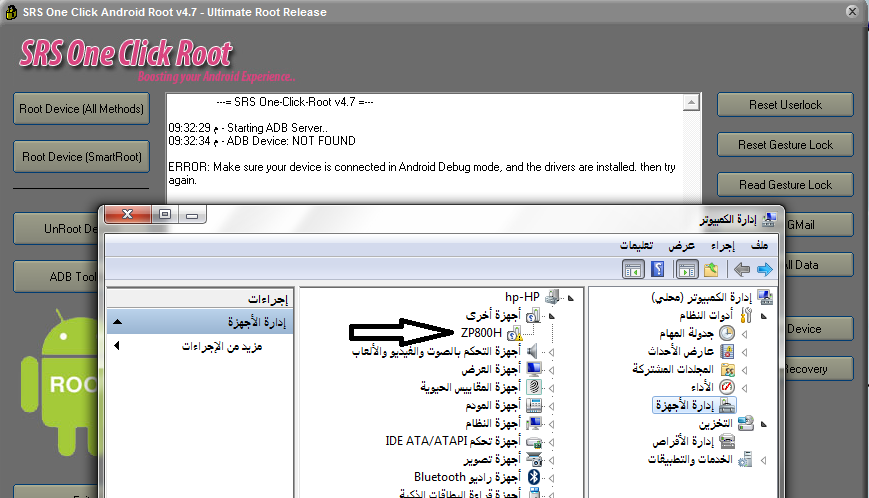Click the speaker icon for sound devices
This screenshot has width=869, height=498.
533,351
